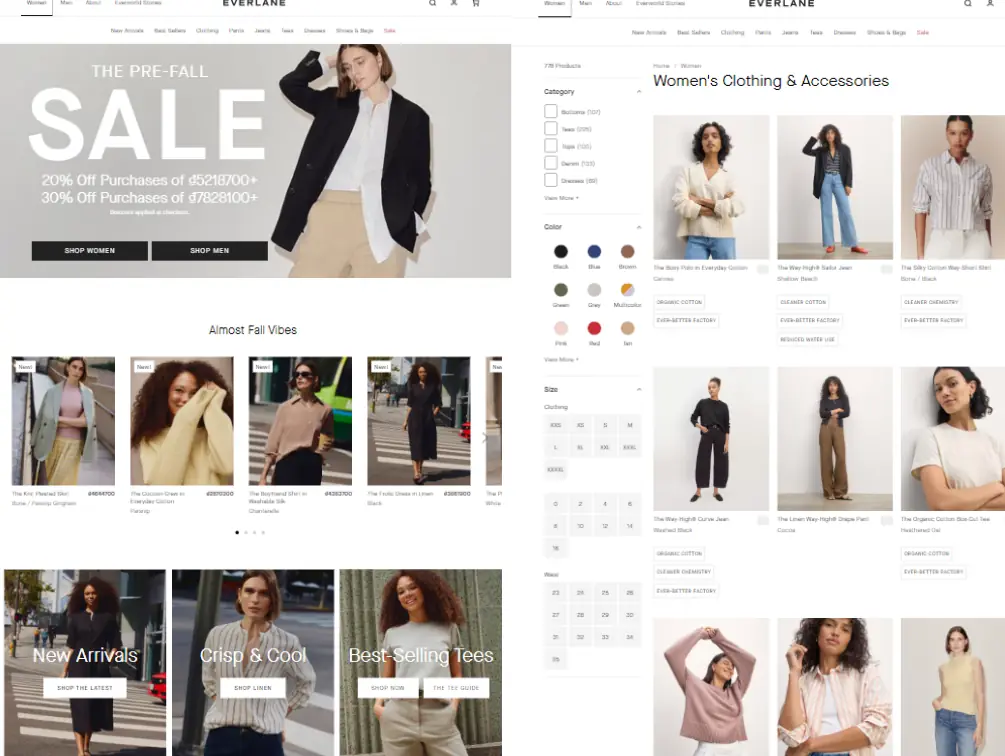The height and width of the screenshot is (756, 1005).
Task: Collapse the Category filter section
Action: pyautogui.click(x=638, y=92)
